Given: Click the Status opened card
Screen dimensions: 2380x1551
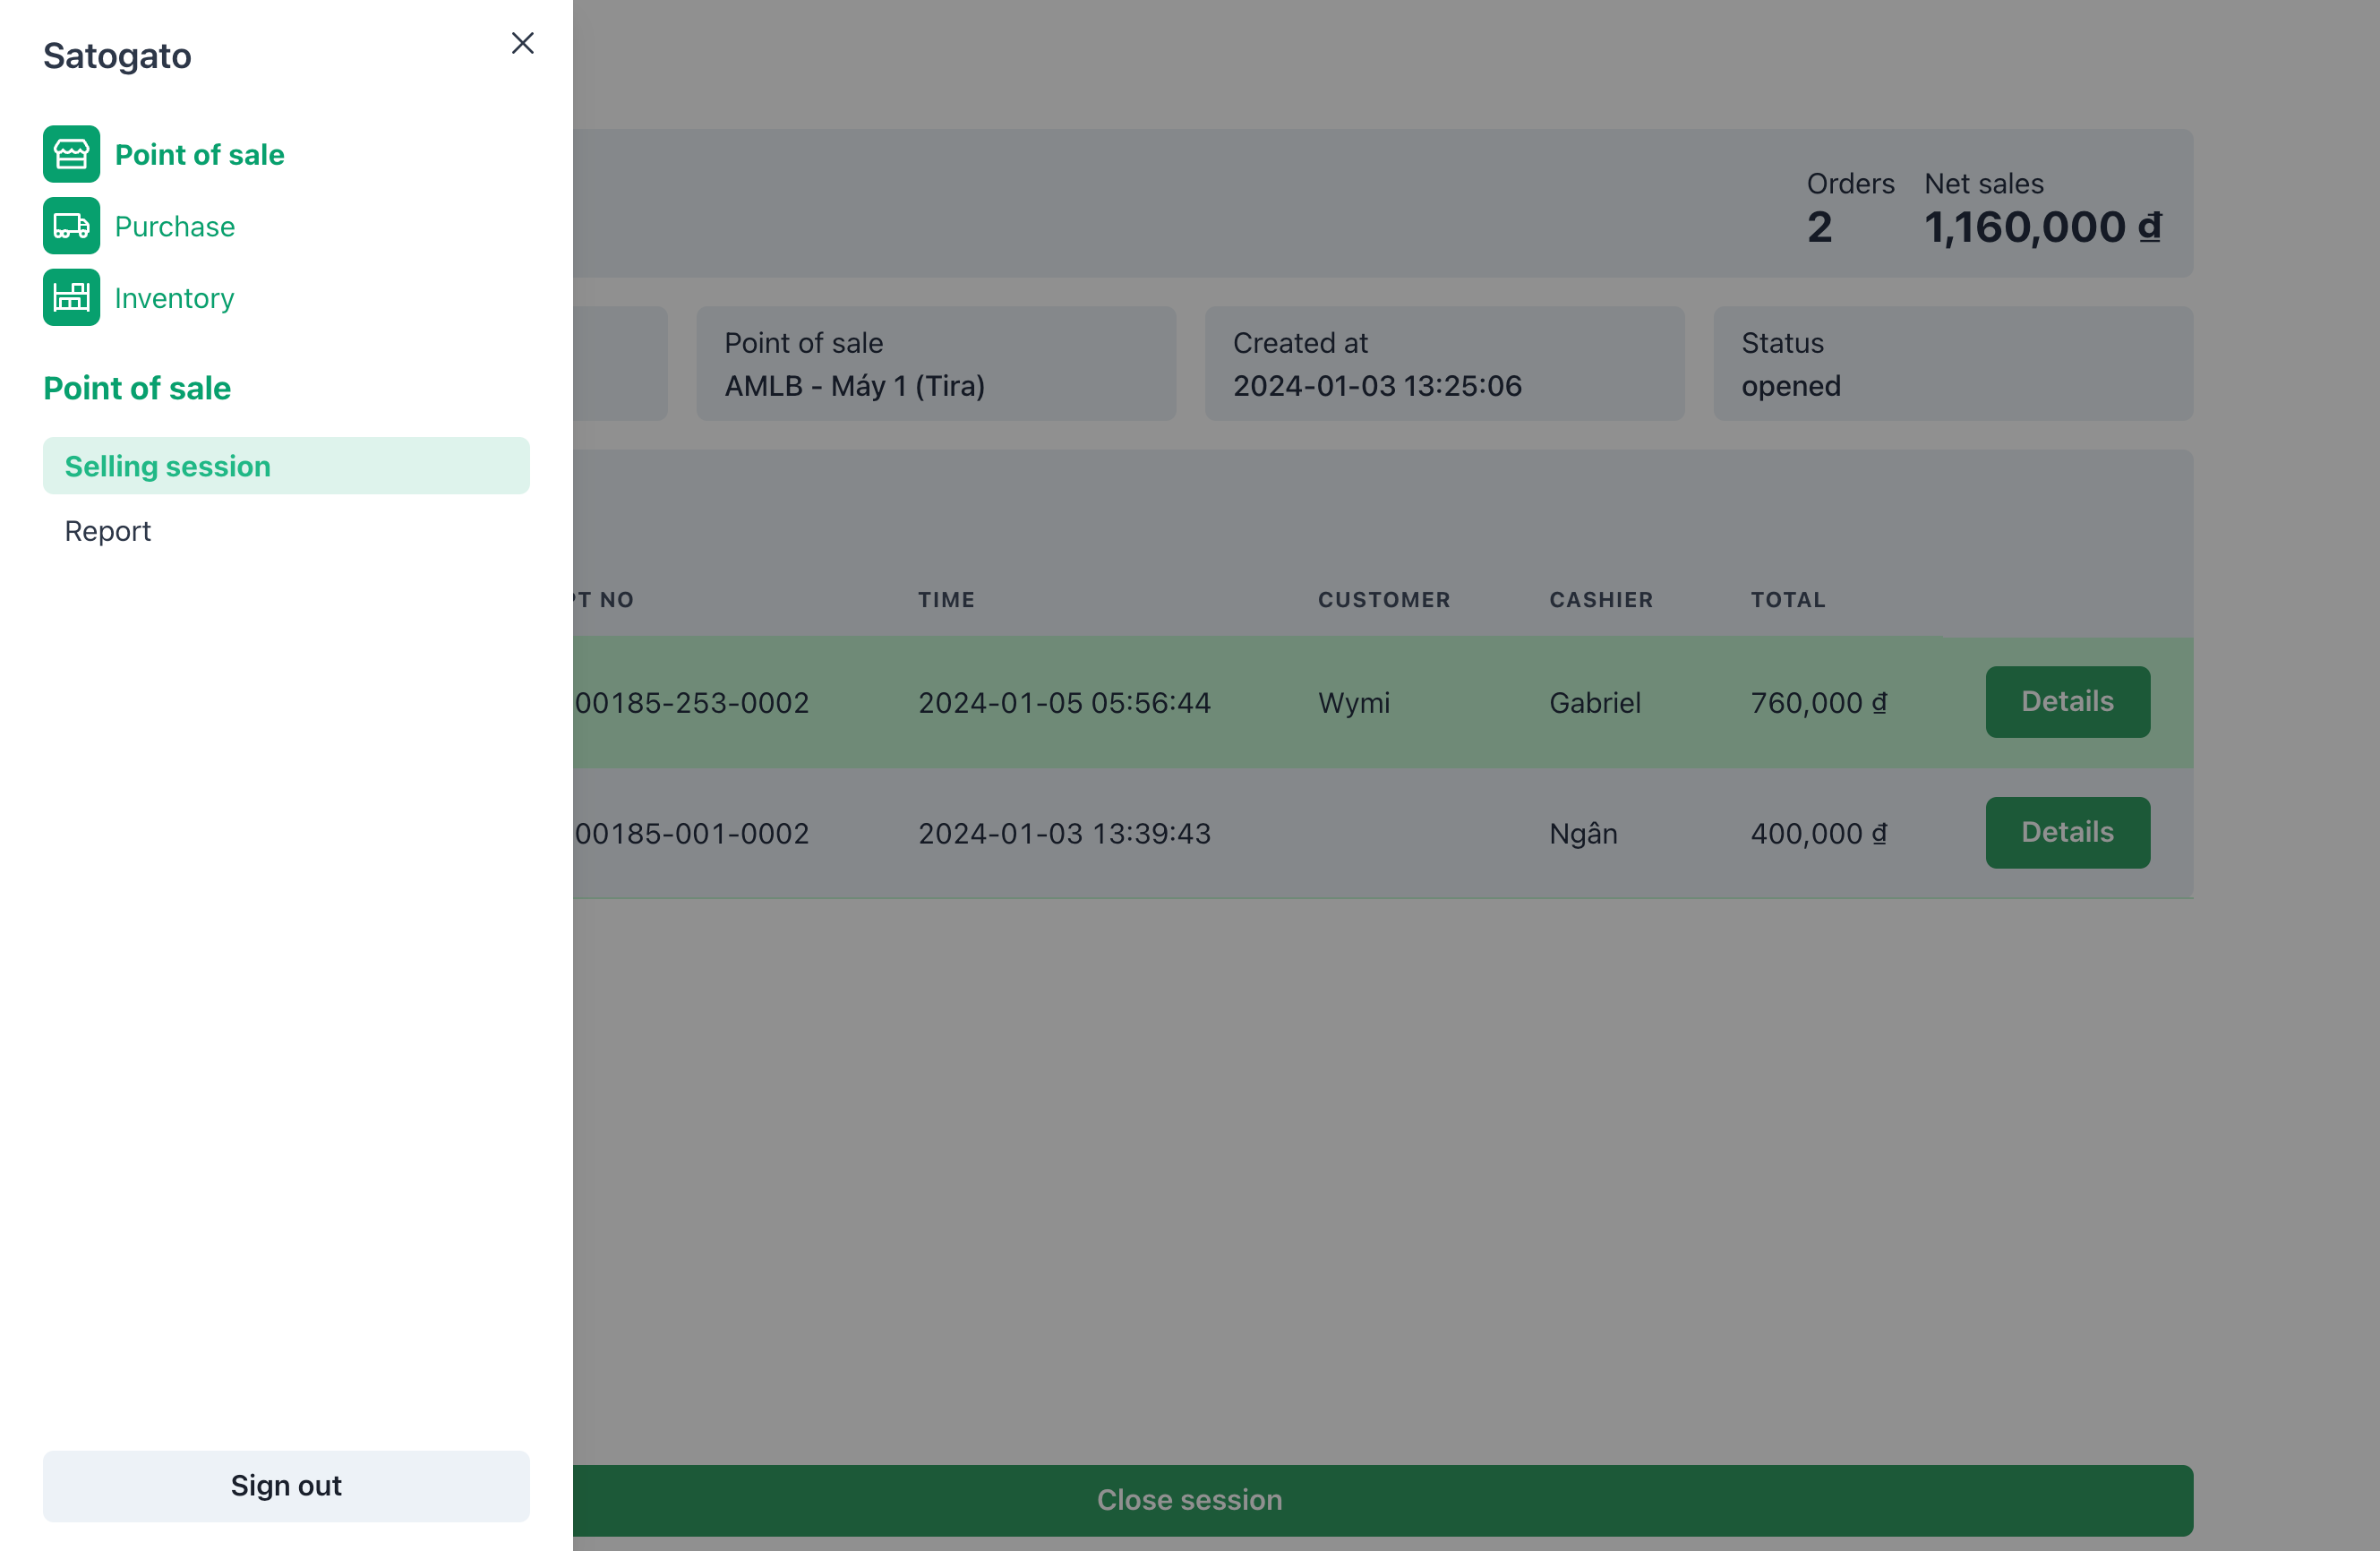Looking at the screenshot, I should (x=1951, y=364).
